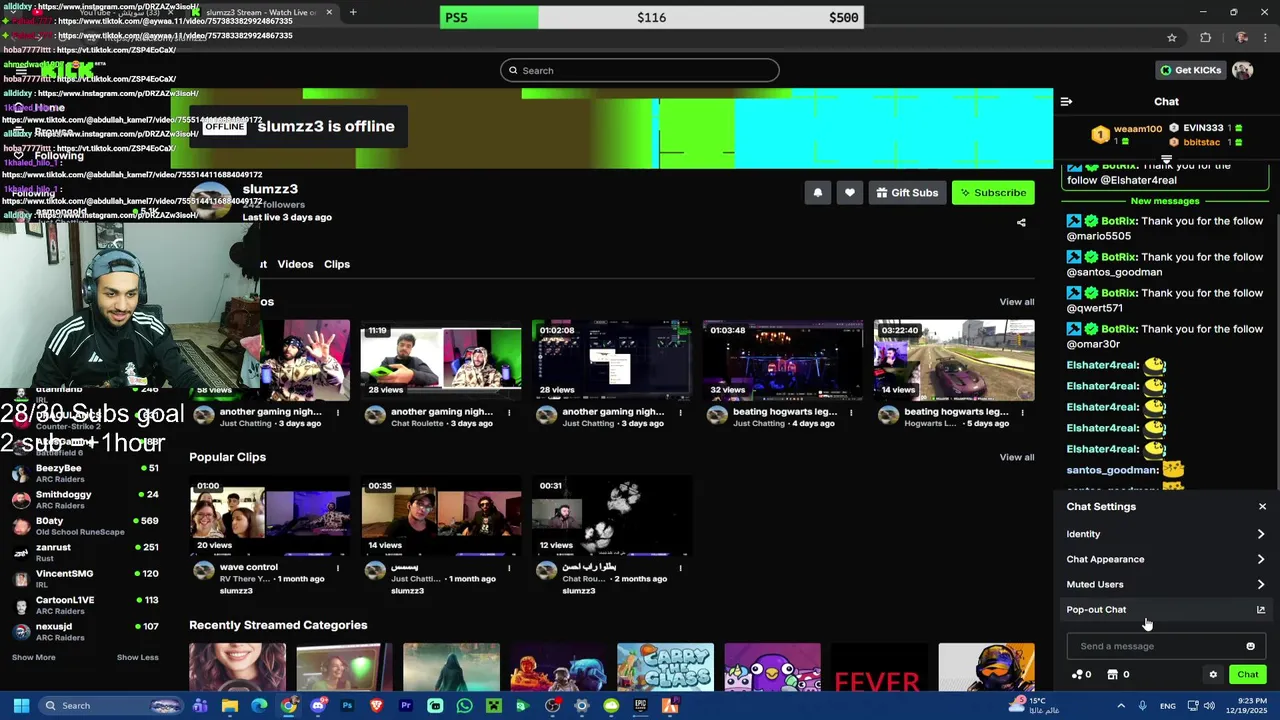Click the share icon below Subscribe
This screenshot has width=1280, height=720.
1021,223
